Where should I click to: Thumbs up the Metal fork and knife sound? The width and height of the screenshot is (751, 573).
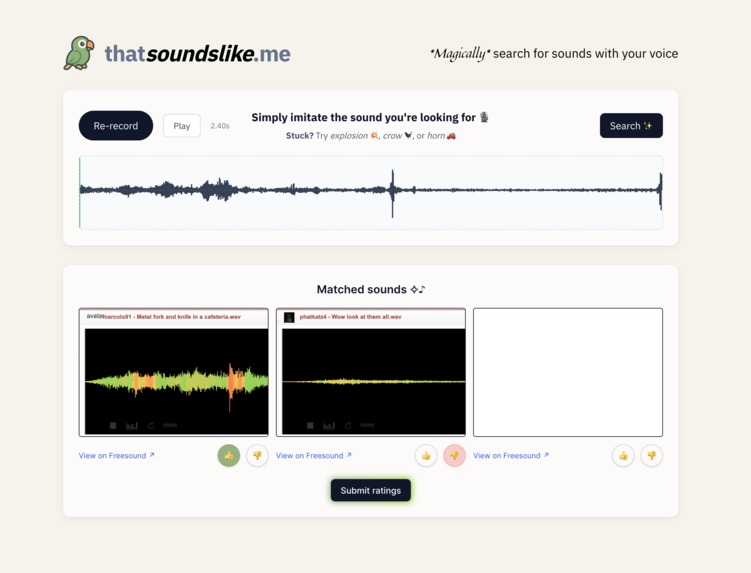coord(228,456)
